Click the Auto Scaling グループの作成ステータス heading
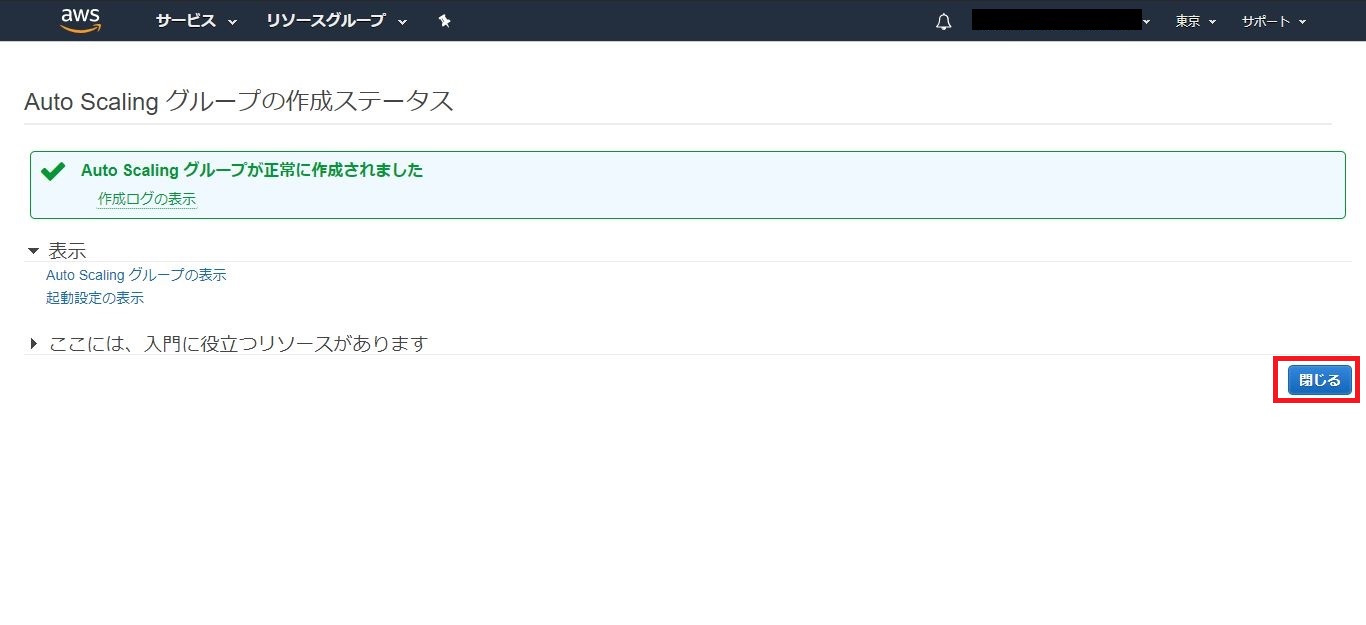 (x=239, y=101)
